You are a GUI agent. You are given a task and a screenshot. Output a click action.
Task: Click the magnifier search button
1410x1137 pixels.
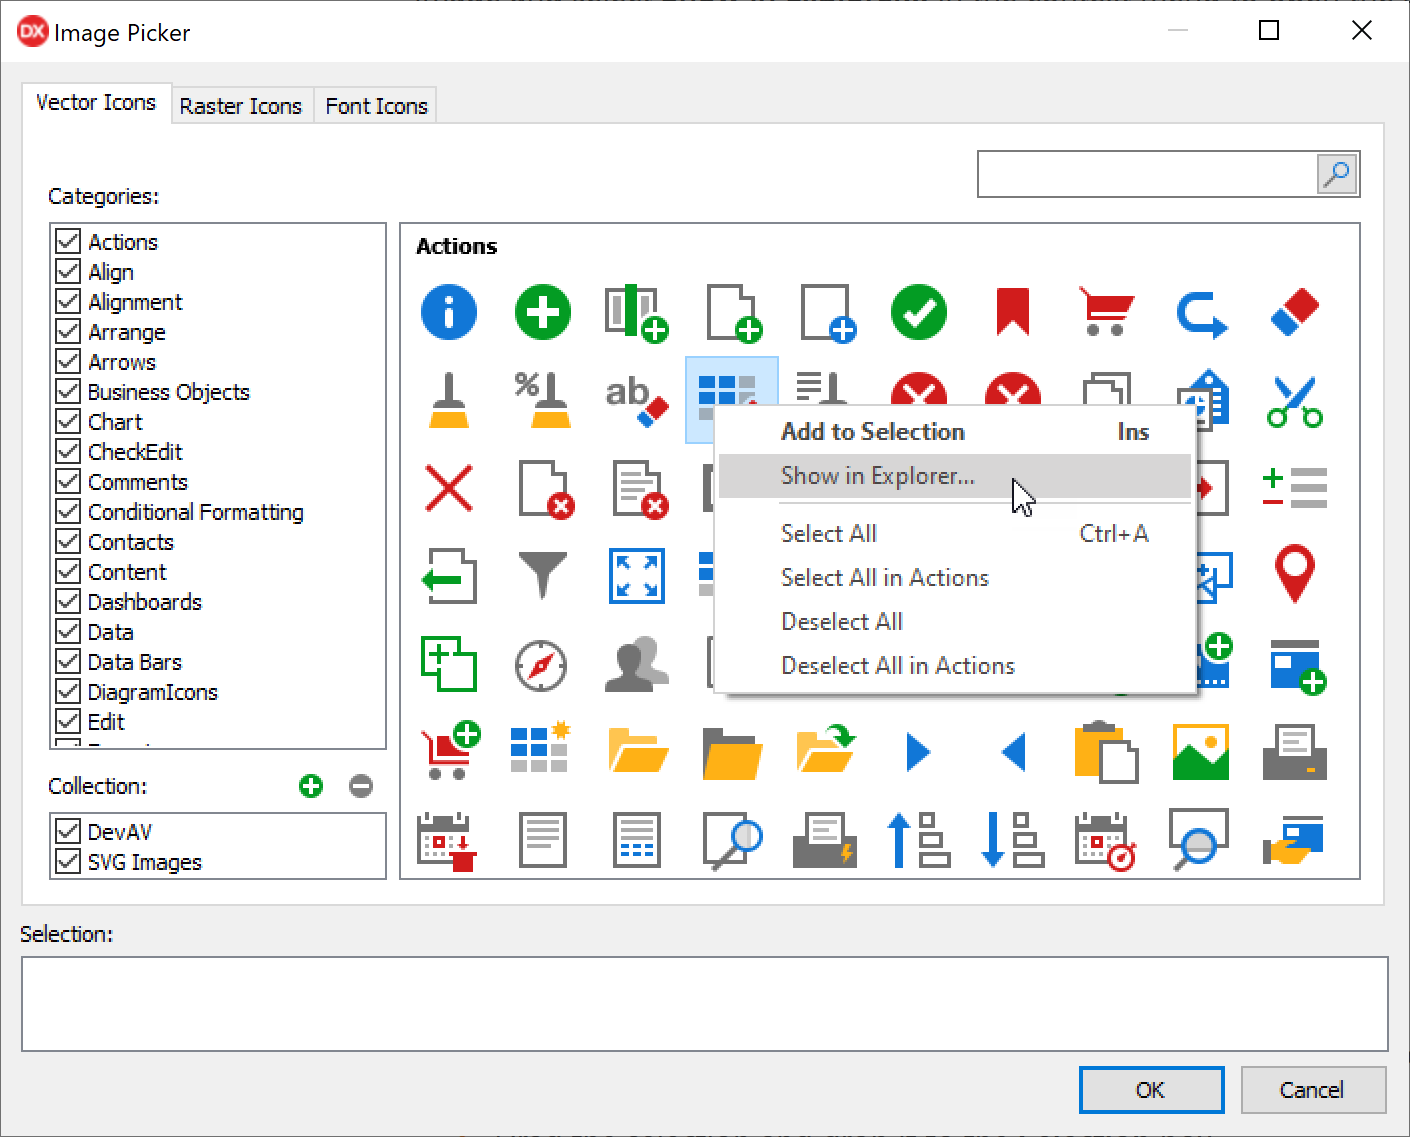[1337, 175]
